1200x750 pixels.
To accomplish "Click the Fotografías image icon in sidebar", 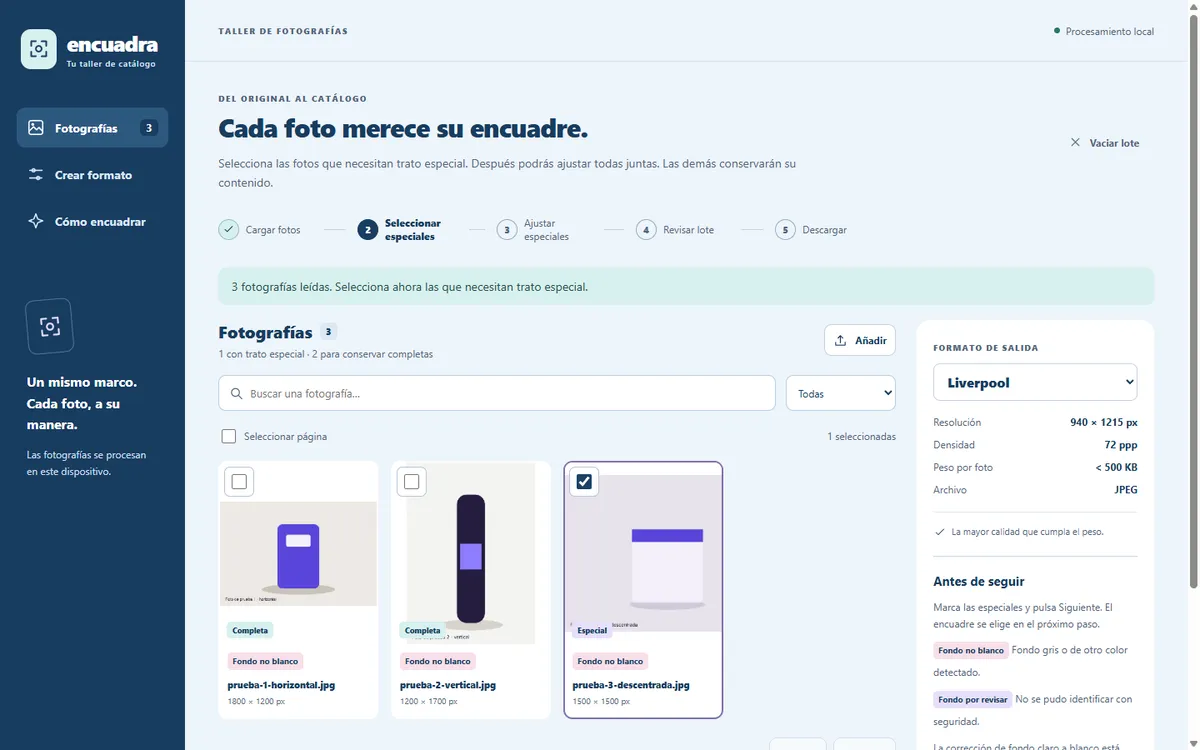I will pyautogui.click(x=36, y=128).
